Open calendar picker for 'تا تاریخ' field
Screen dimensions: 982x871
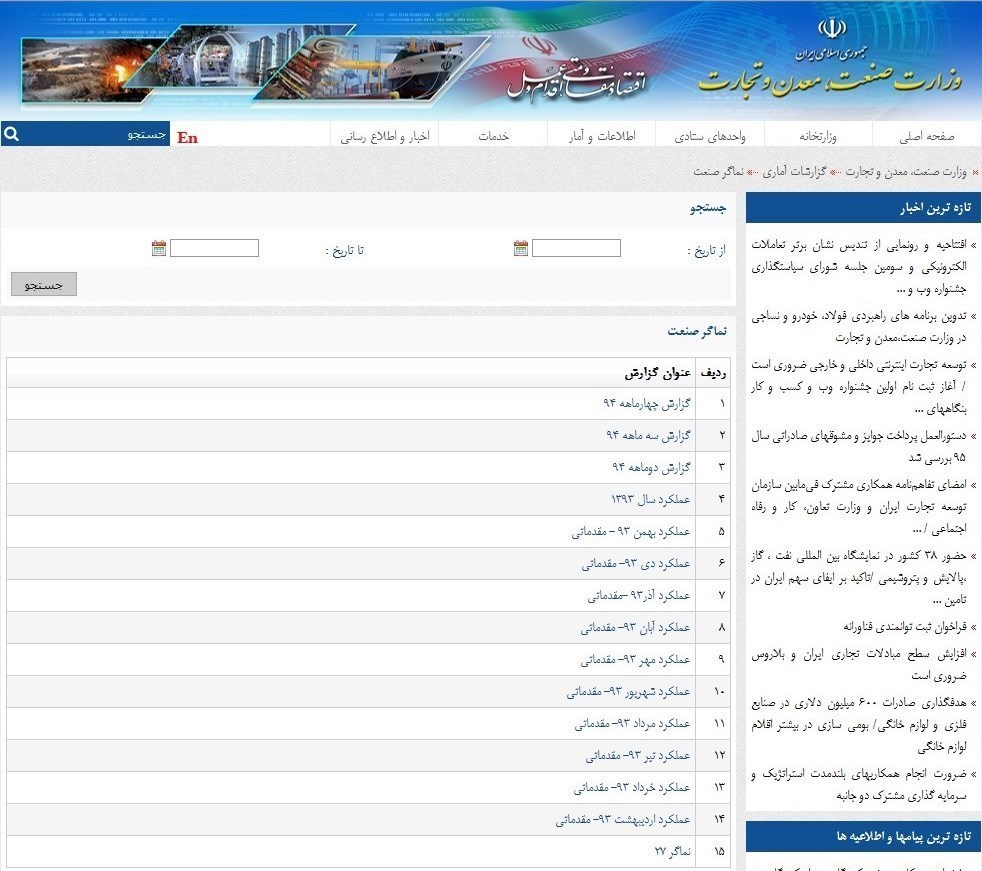(159, 248)
